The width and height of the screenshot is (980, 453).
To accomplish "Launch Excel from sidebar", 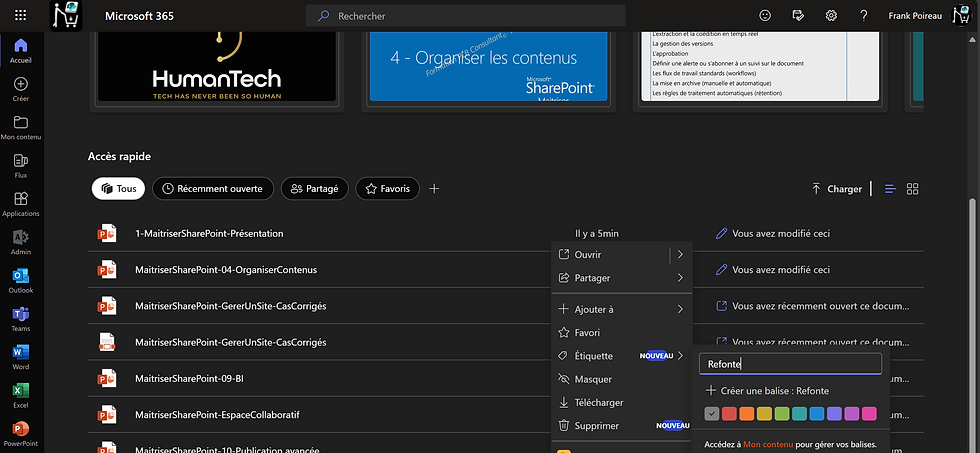I will coord(21,396).
